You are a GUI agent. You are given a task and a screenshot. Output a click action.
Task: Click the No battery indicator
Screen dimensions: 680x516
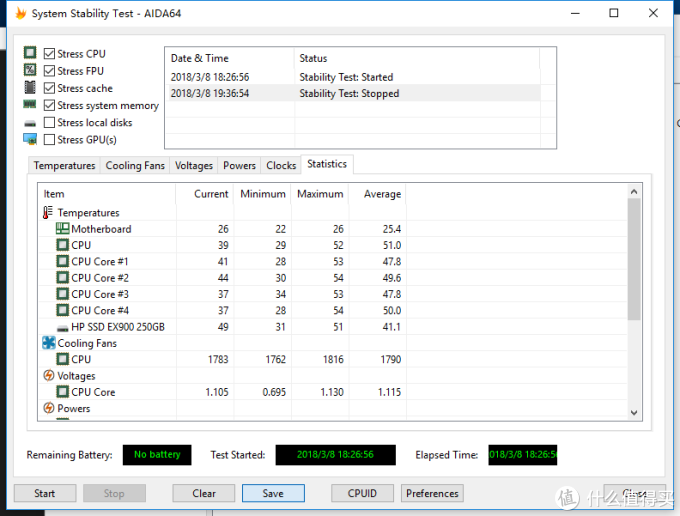click(x=157, y=455)
